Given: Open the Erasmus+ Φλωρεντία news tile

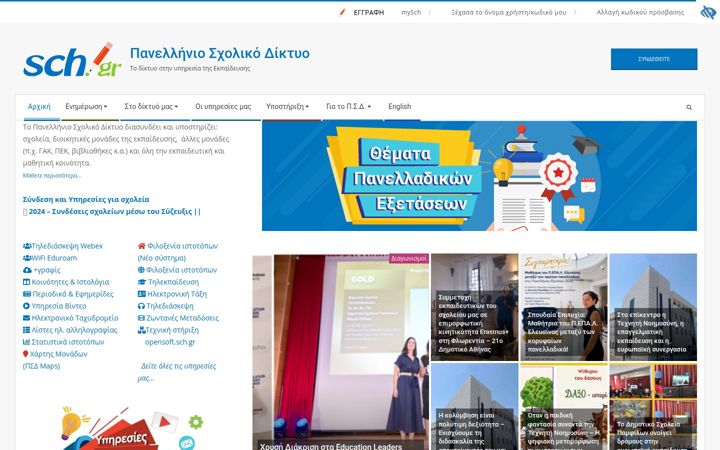Looking at the screenshot, I should tap(474, 307).
